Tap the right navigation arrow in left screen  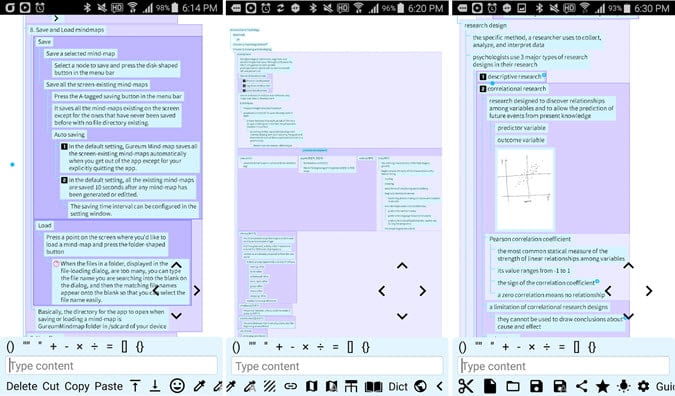(x=197, y=291)
